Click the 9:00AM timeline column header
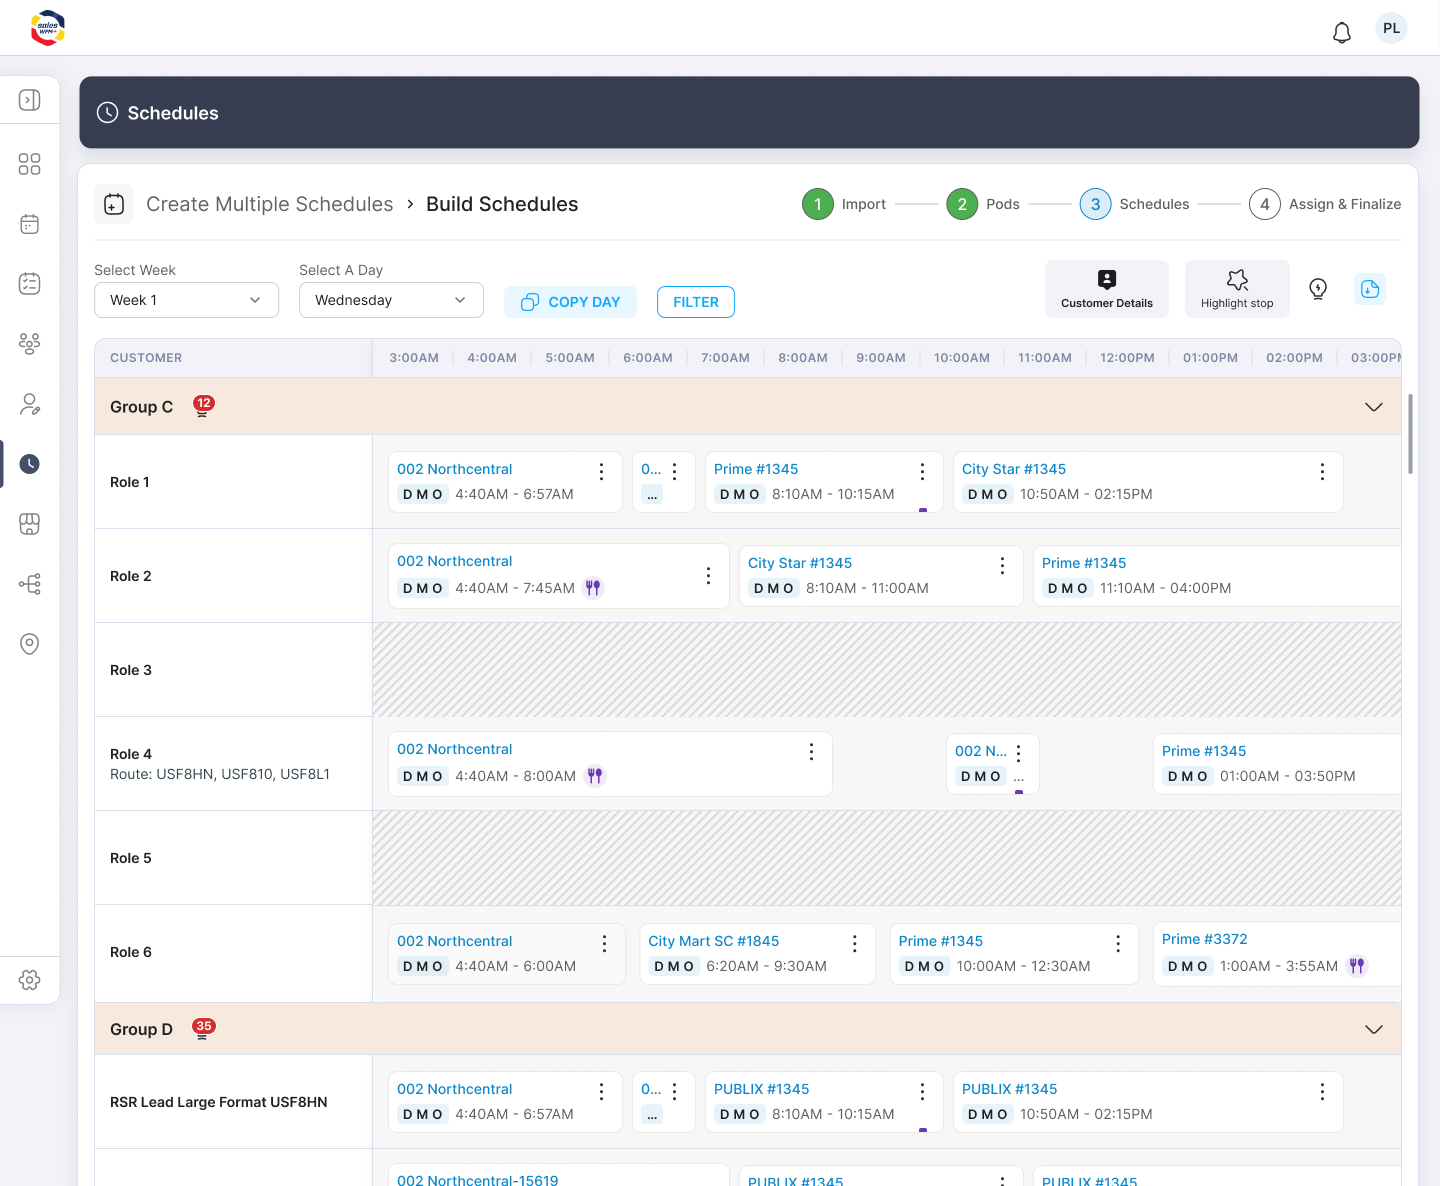Image resolution: width=1440 pixels, height=1186 pixels. [x=881, y=358]
